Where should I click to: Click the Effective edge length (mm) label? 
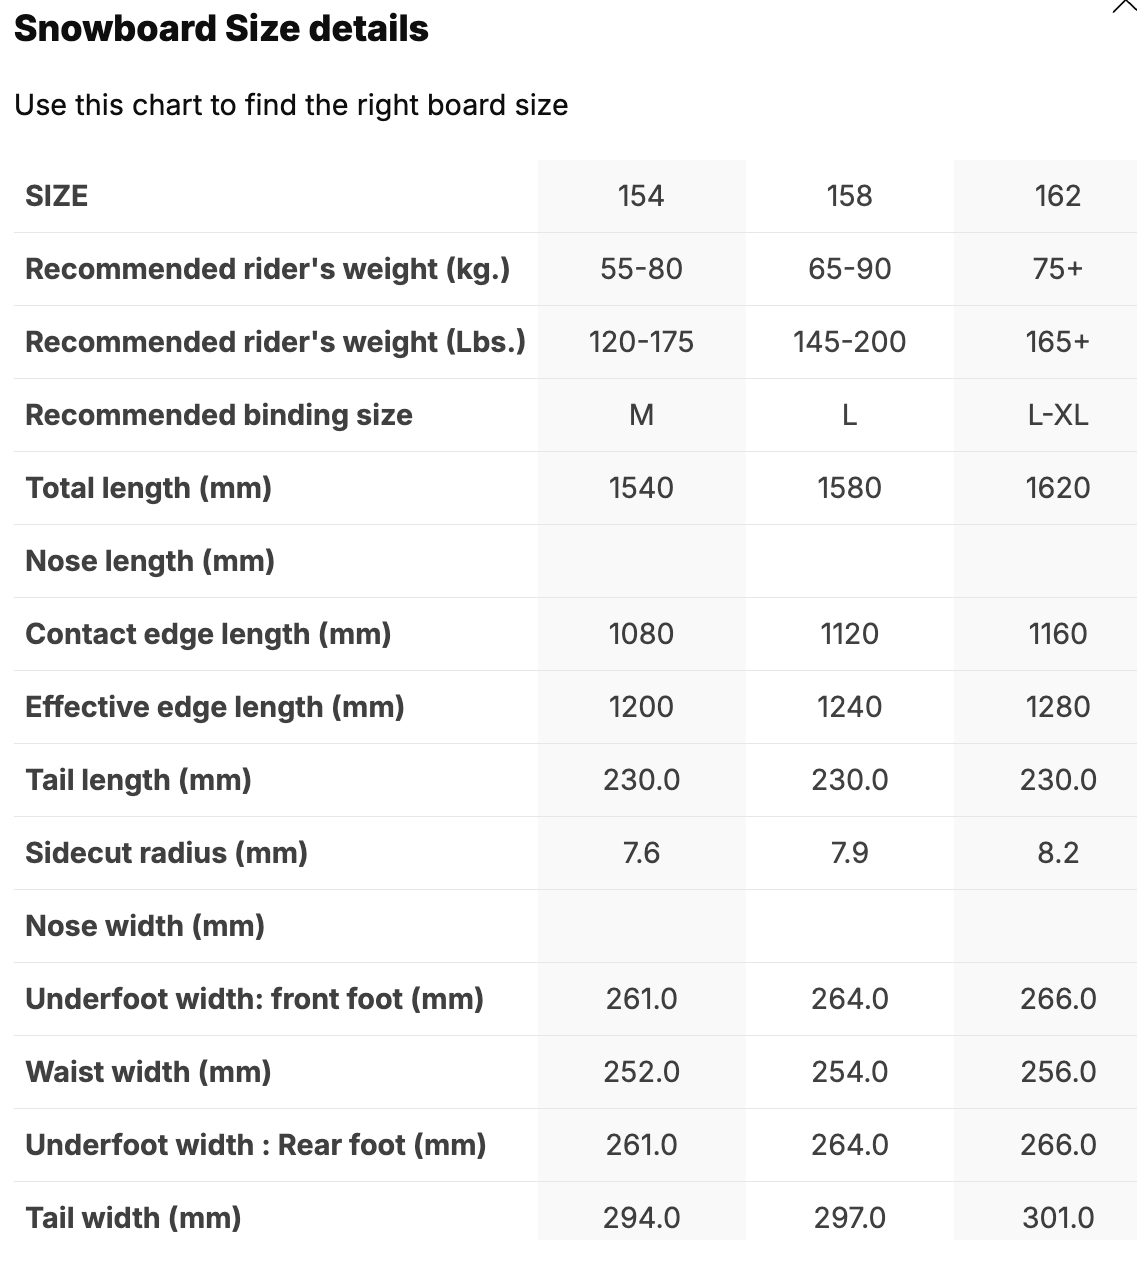point(215,707)
